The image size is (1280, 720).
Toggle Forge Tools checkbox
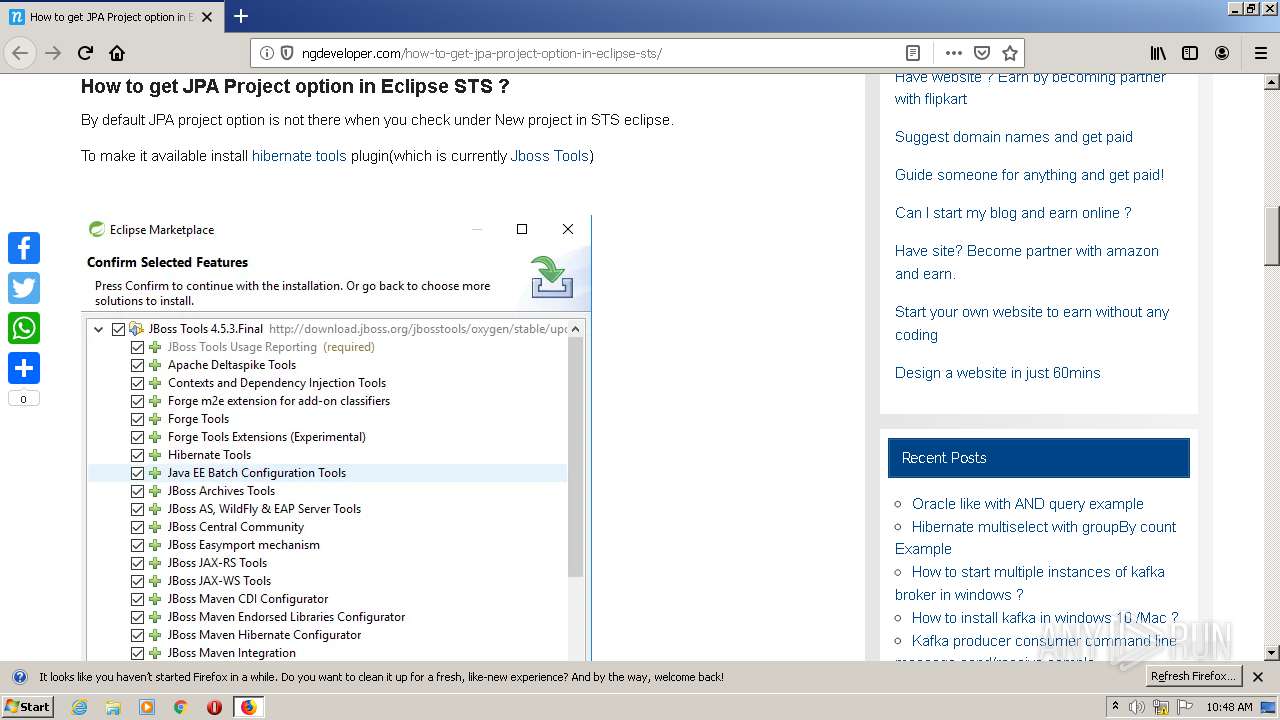138,419
